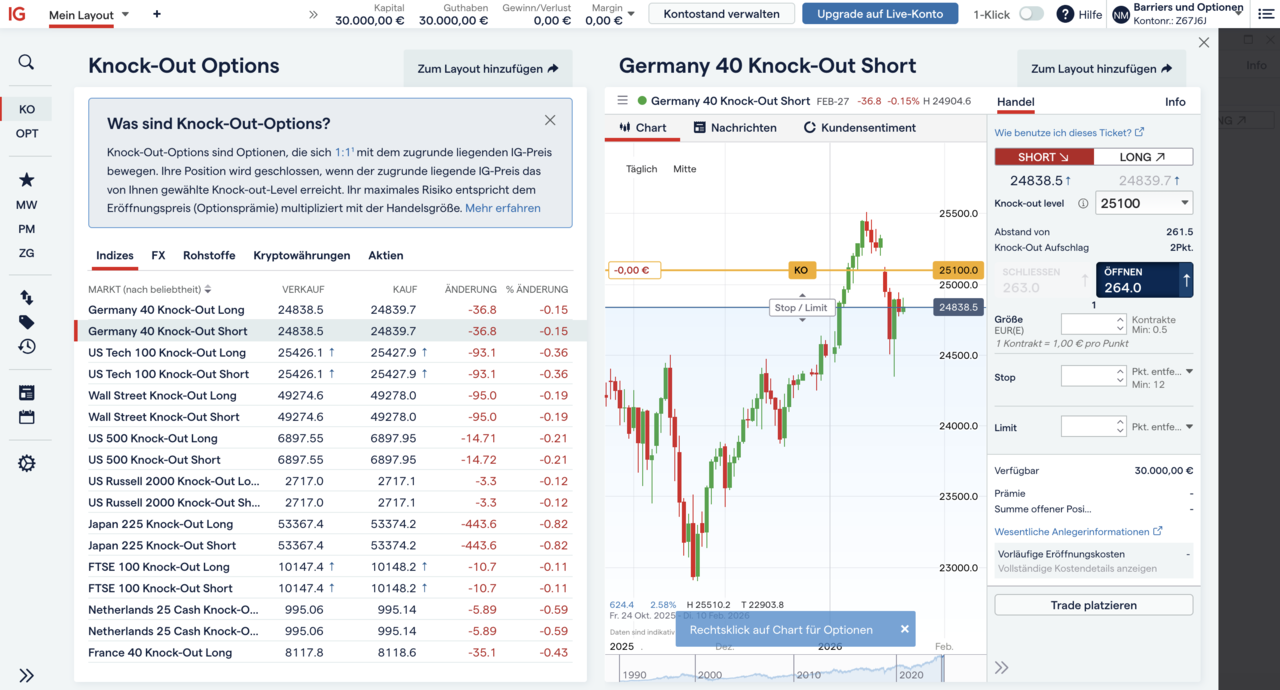Open the search magnifier in the sidebar
The width and height of the screenshot is (1280, 690).
pyautogui.click(x=27, y=61)
